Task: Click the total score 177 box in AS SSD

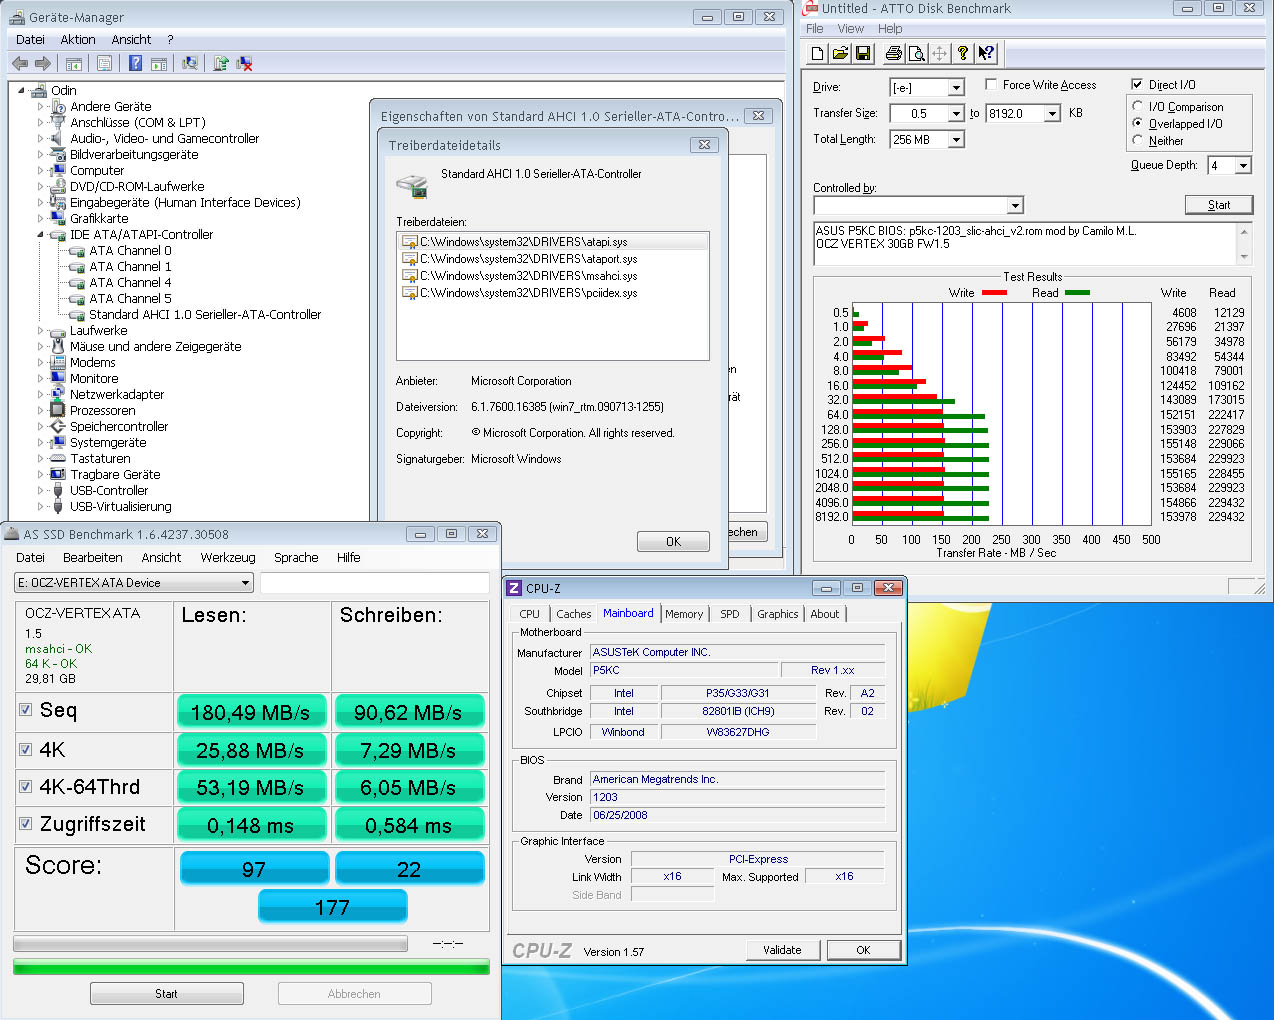Action: [x=333, y=906]
